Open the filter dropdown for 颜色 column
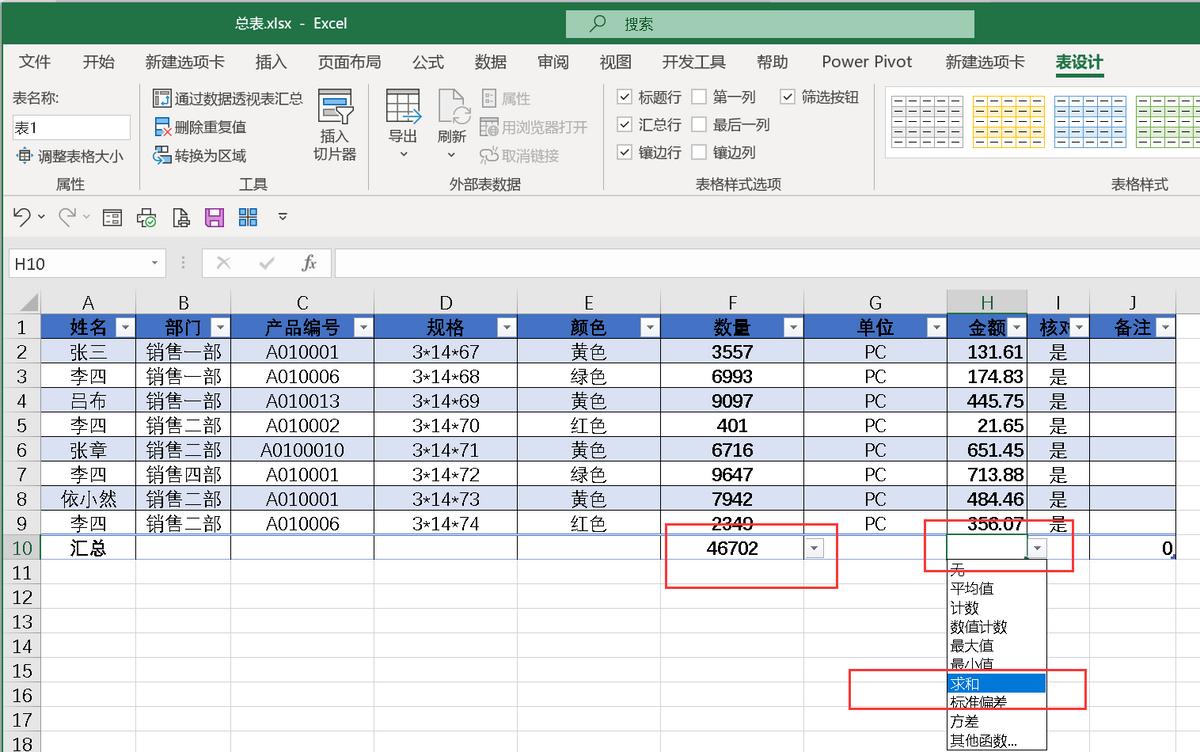This screenshot has width=1200, height=752. tap(650, 327)
